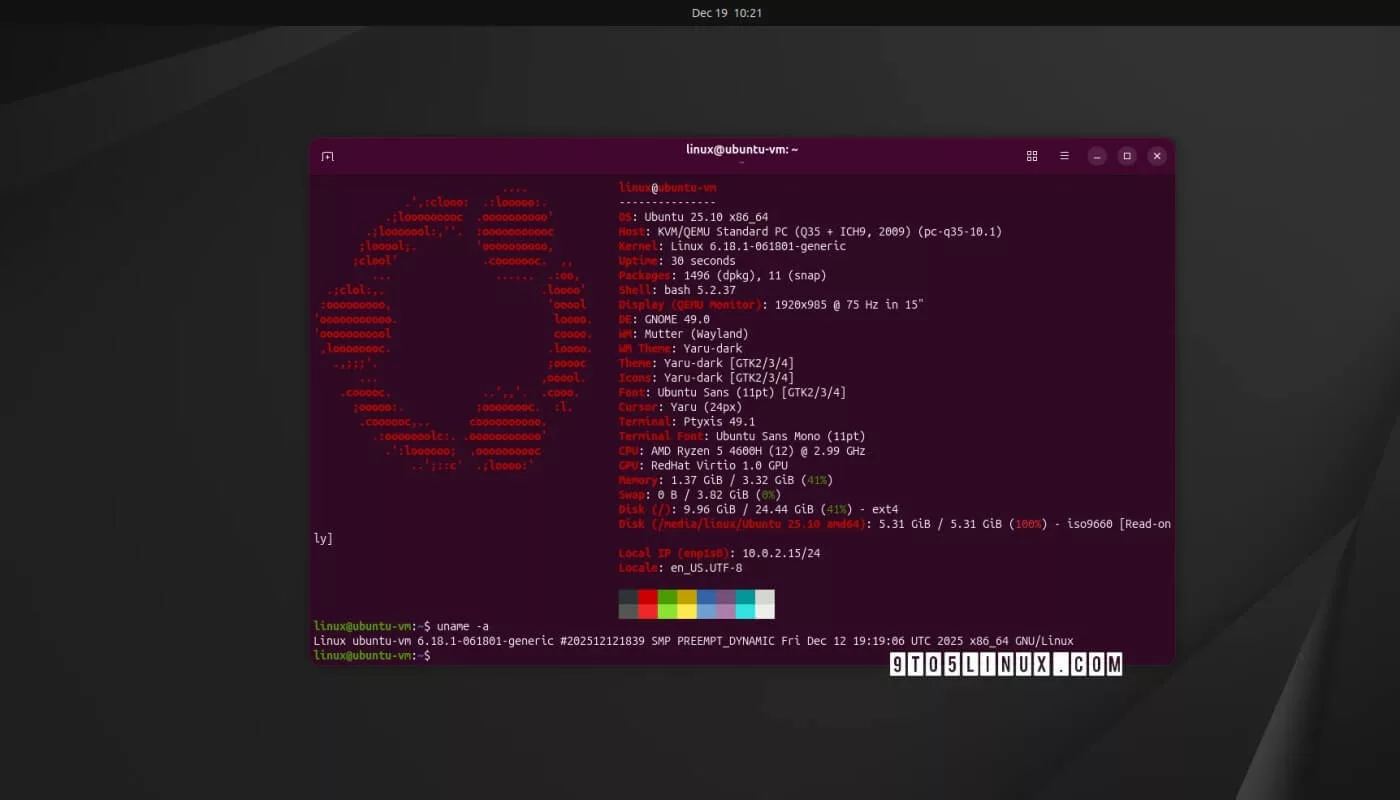The width and height of the screenshot is (1400, 800).
Task: Minimize the terminal window
Action: click(x=1097, y=156)
